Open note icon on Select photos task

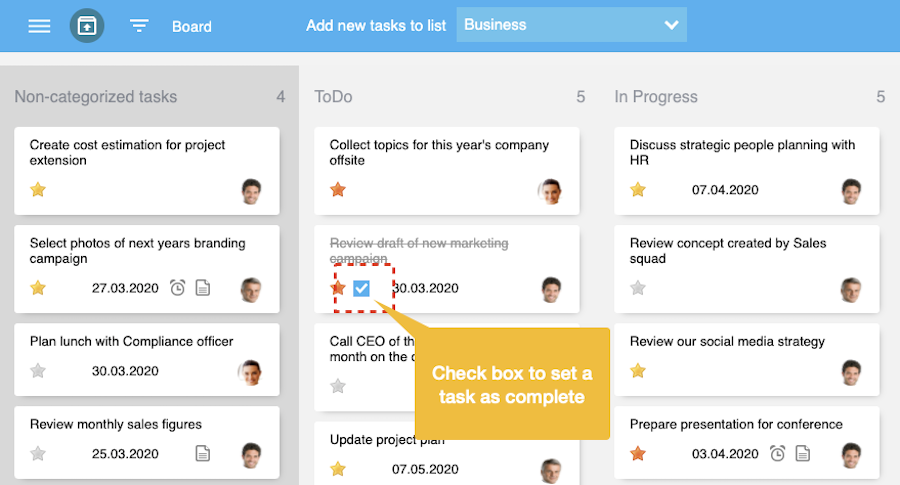(x=203, y=288)
